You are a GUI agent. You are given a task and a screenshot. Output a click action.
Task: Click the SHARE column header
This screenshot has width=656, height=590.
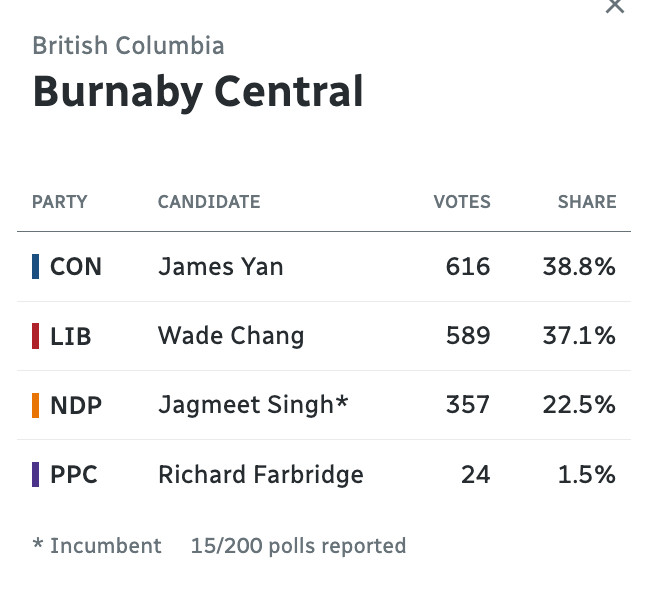point(587,202)
